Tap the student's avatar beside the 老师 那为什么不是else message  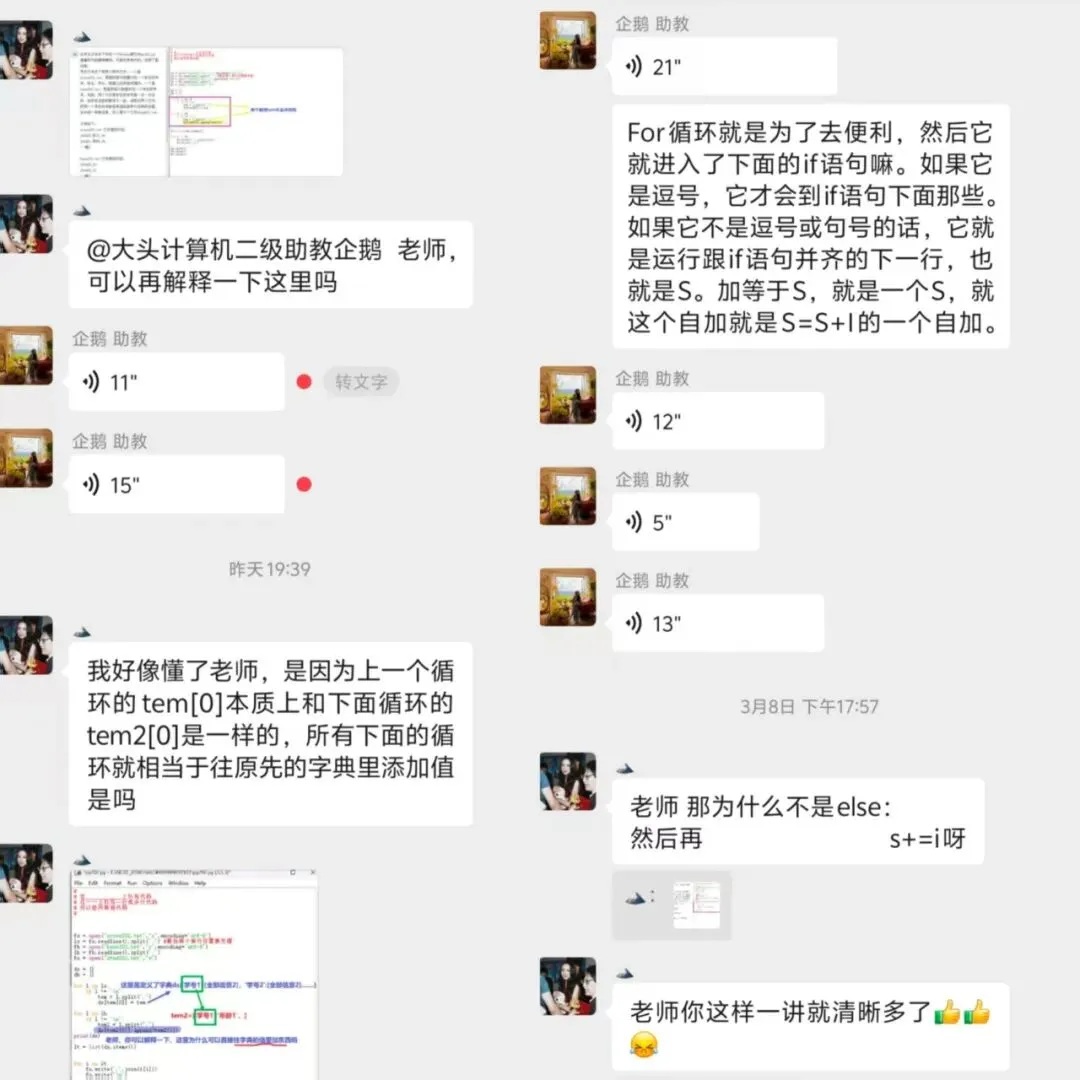point(568,781)
